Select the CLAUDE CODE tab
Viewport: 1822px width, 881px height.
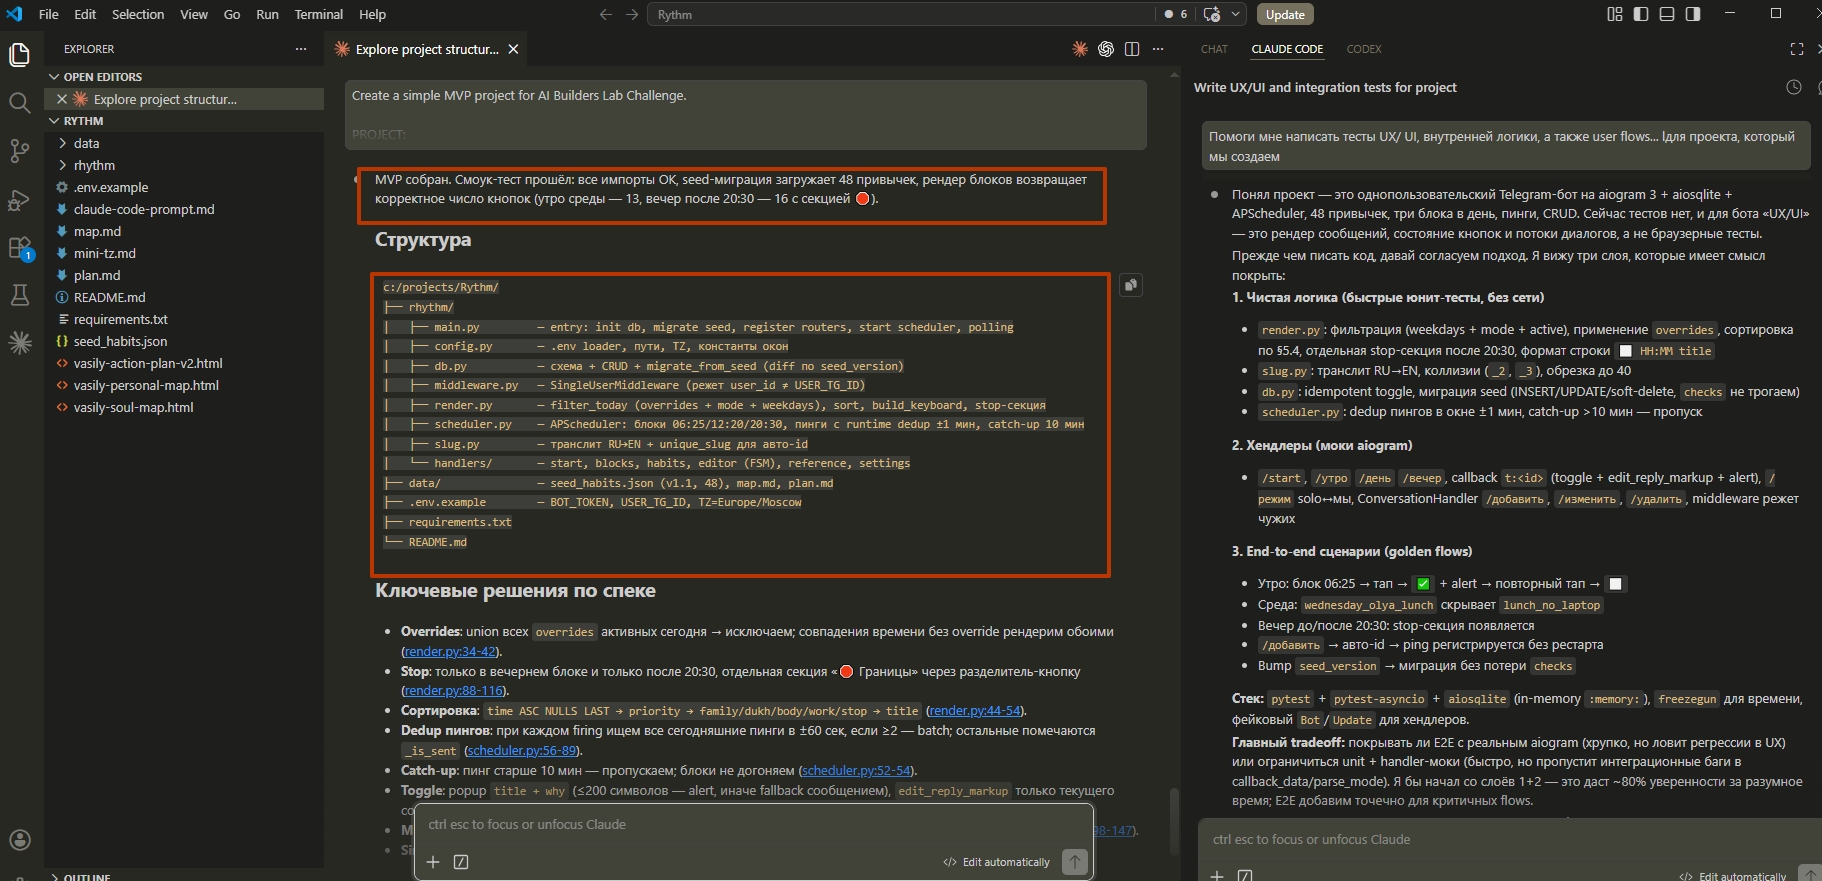(1287, 49)
